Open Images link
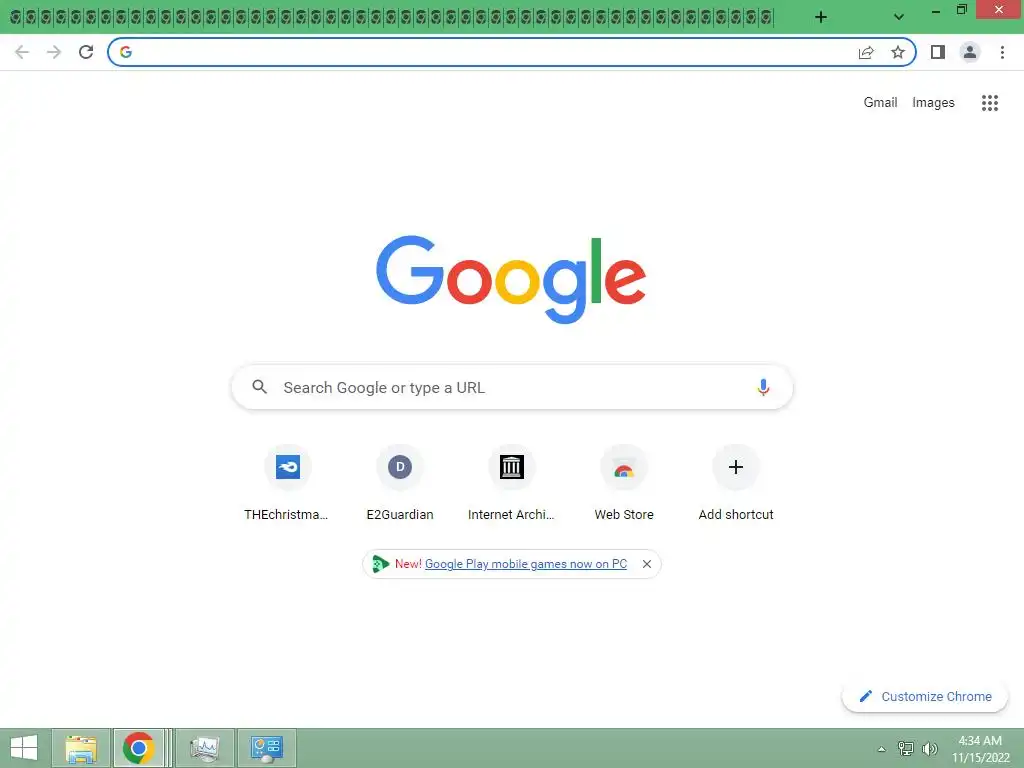Screen dimensions: 1024x768 [933, 103]
